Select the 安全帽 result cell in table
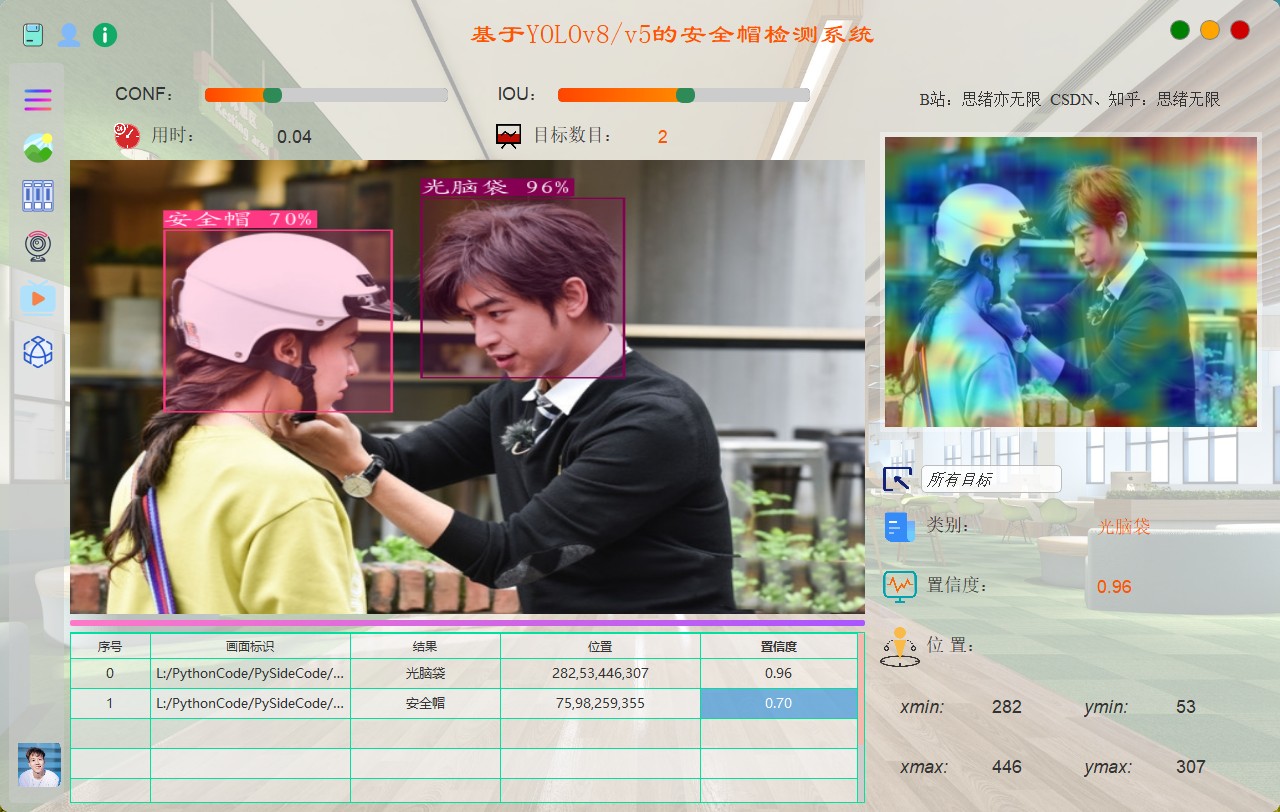 425,704
